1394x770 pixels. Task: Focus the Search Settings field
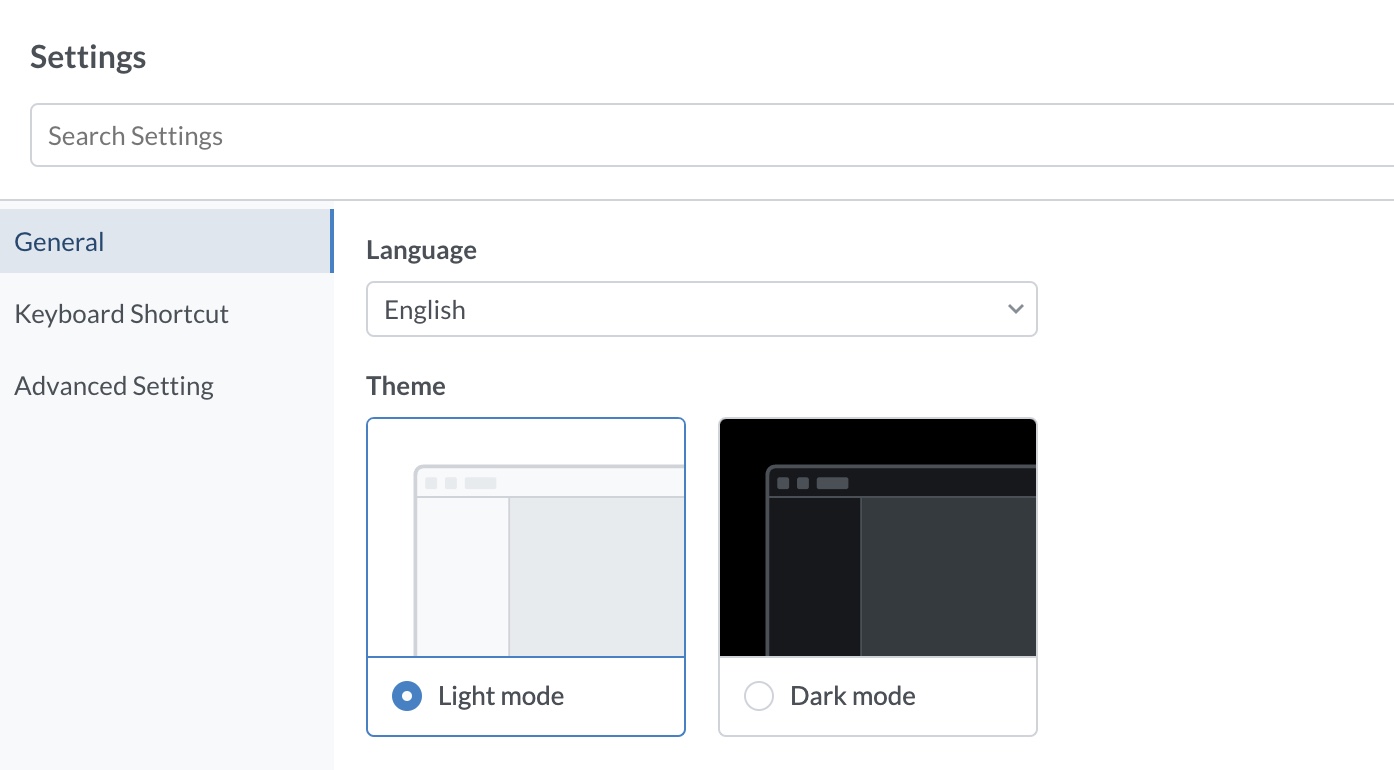coord(712,135)
